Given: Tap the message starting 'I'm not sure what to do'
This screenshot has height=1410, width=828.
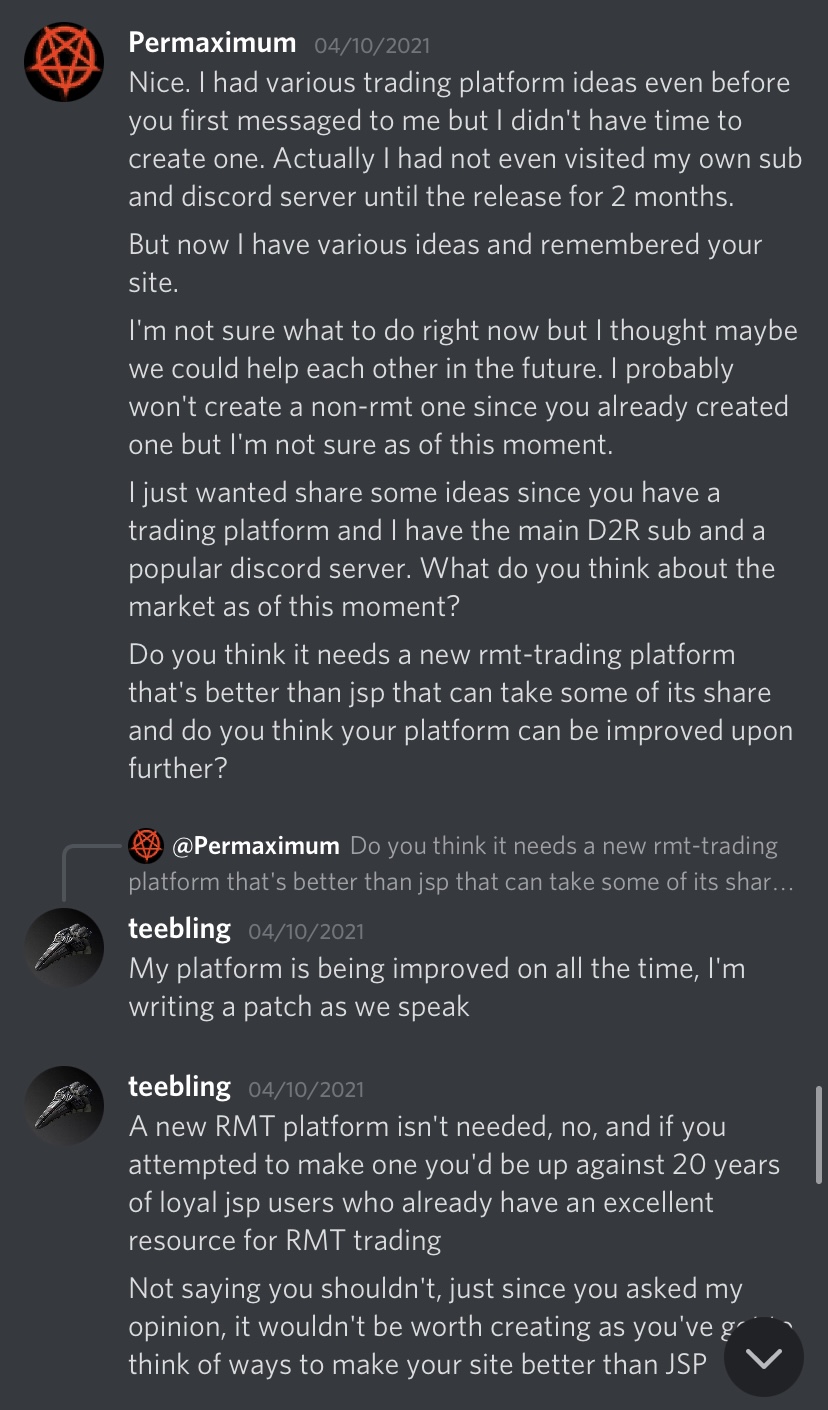Looking at the screenshot, I should pyautogui.click(x=460, y=388).
